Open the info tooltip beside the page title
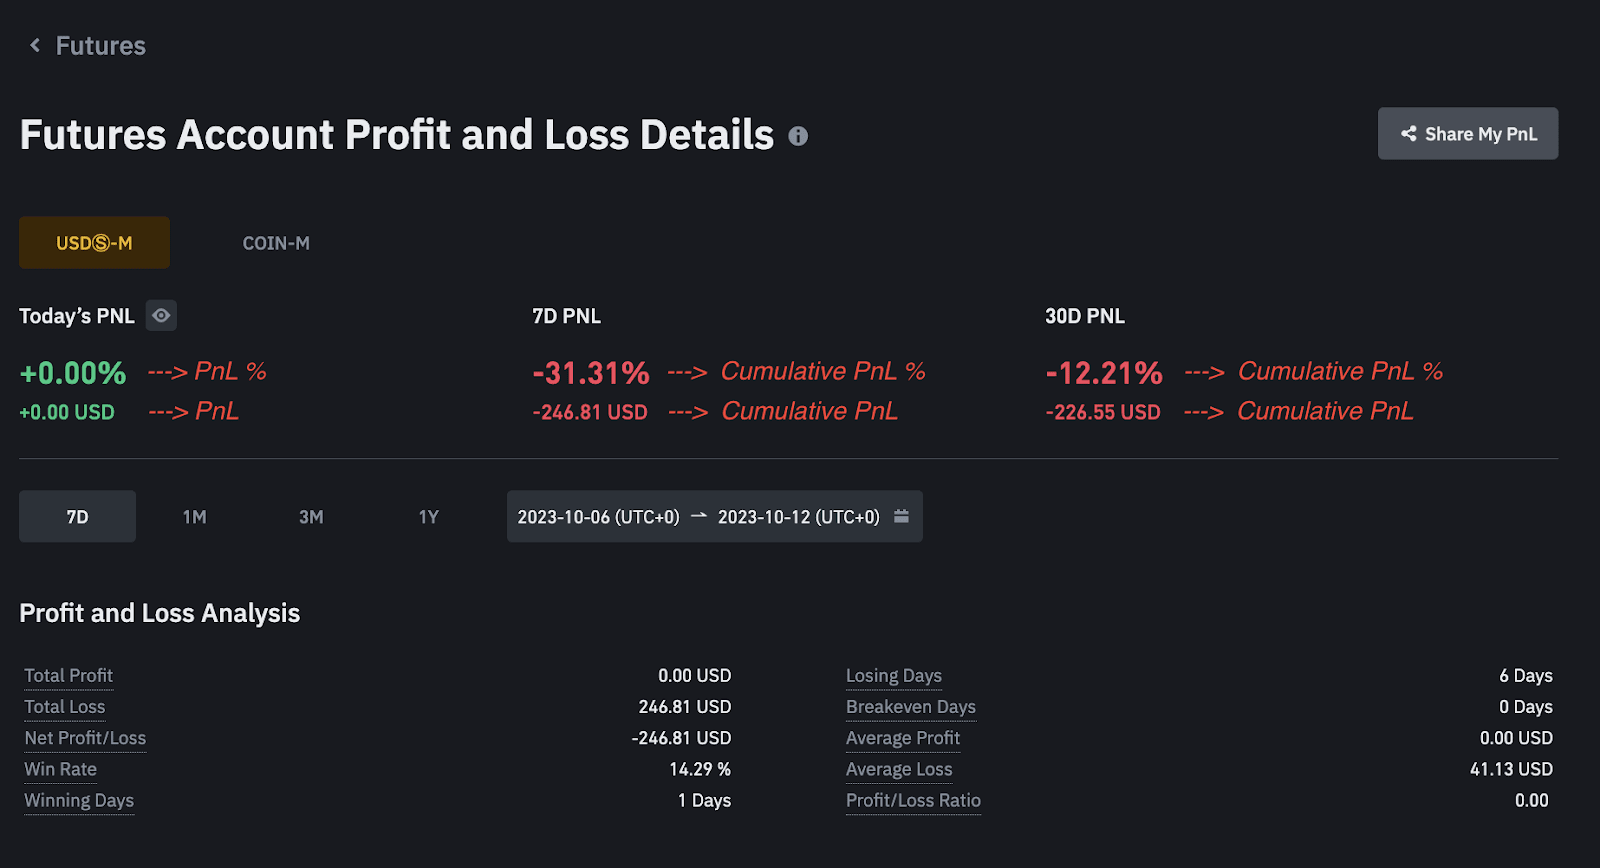The height and width of the screenshot is (868, 1600). [x=797, y=137]
